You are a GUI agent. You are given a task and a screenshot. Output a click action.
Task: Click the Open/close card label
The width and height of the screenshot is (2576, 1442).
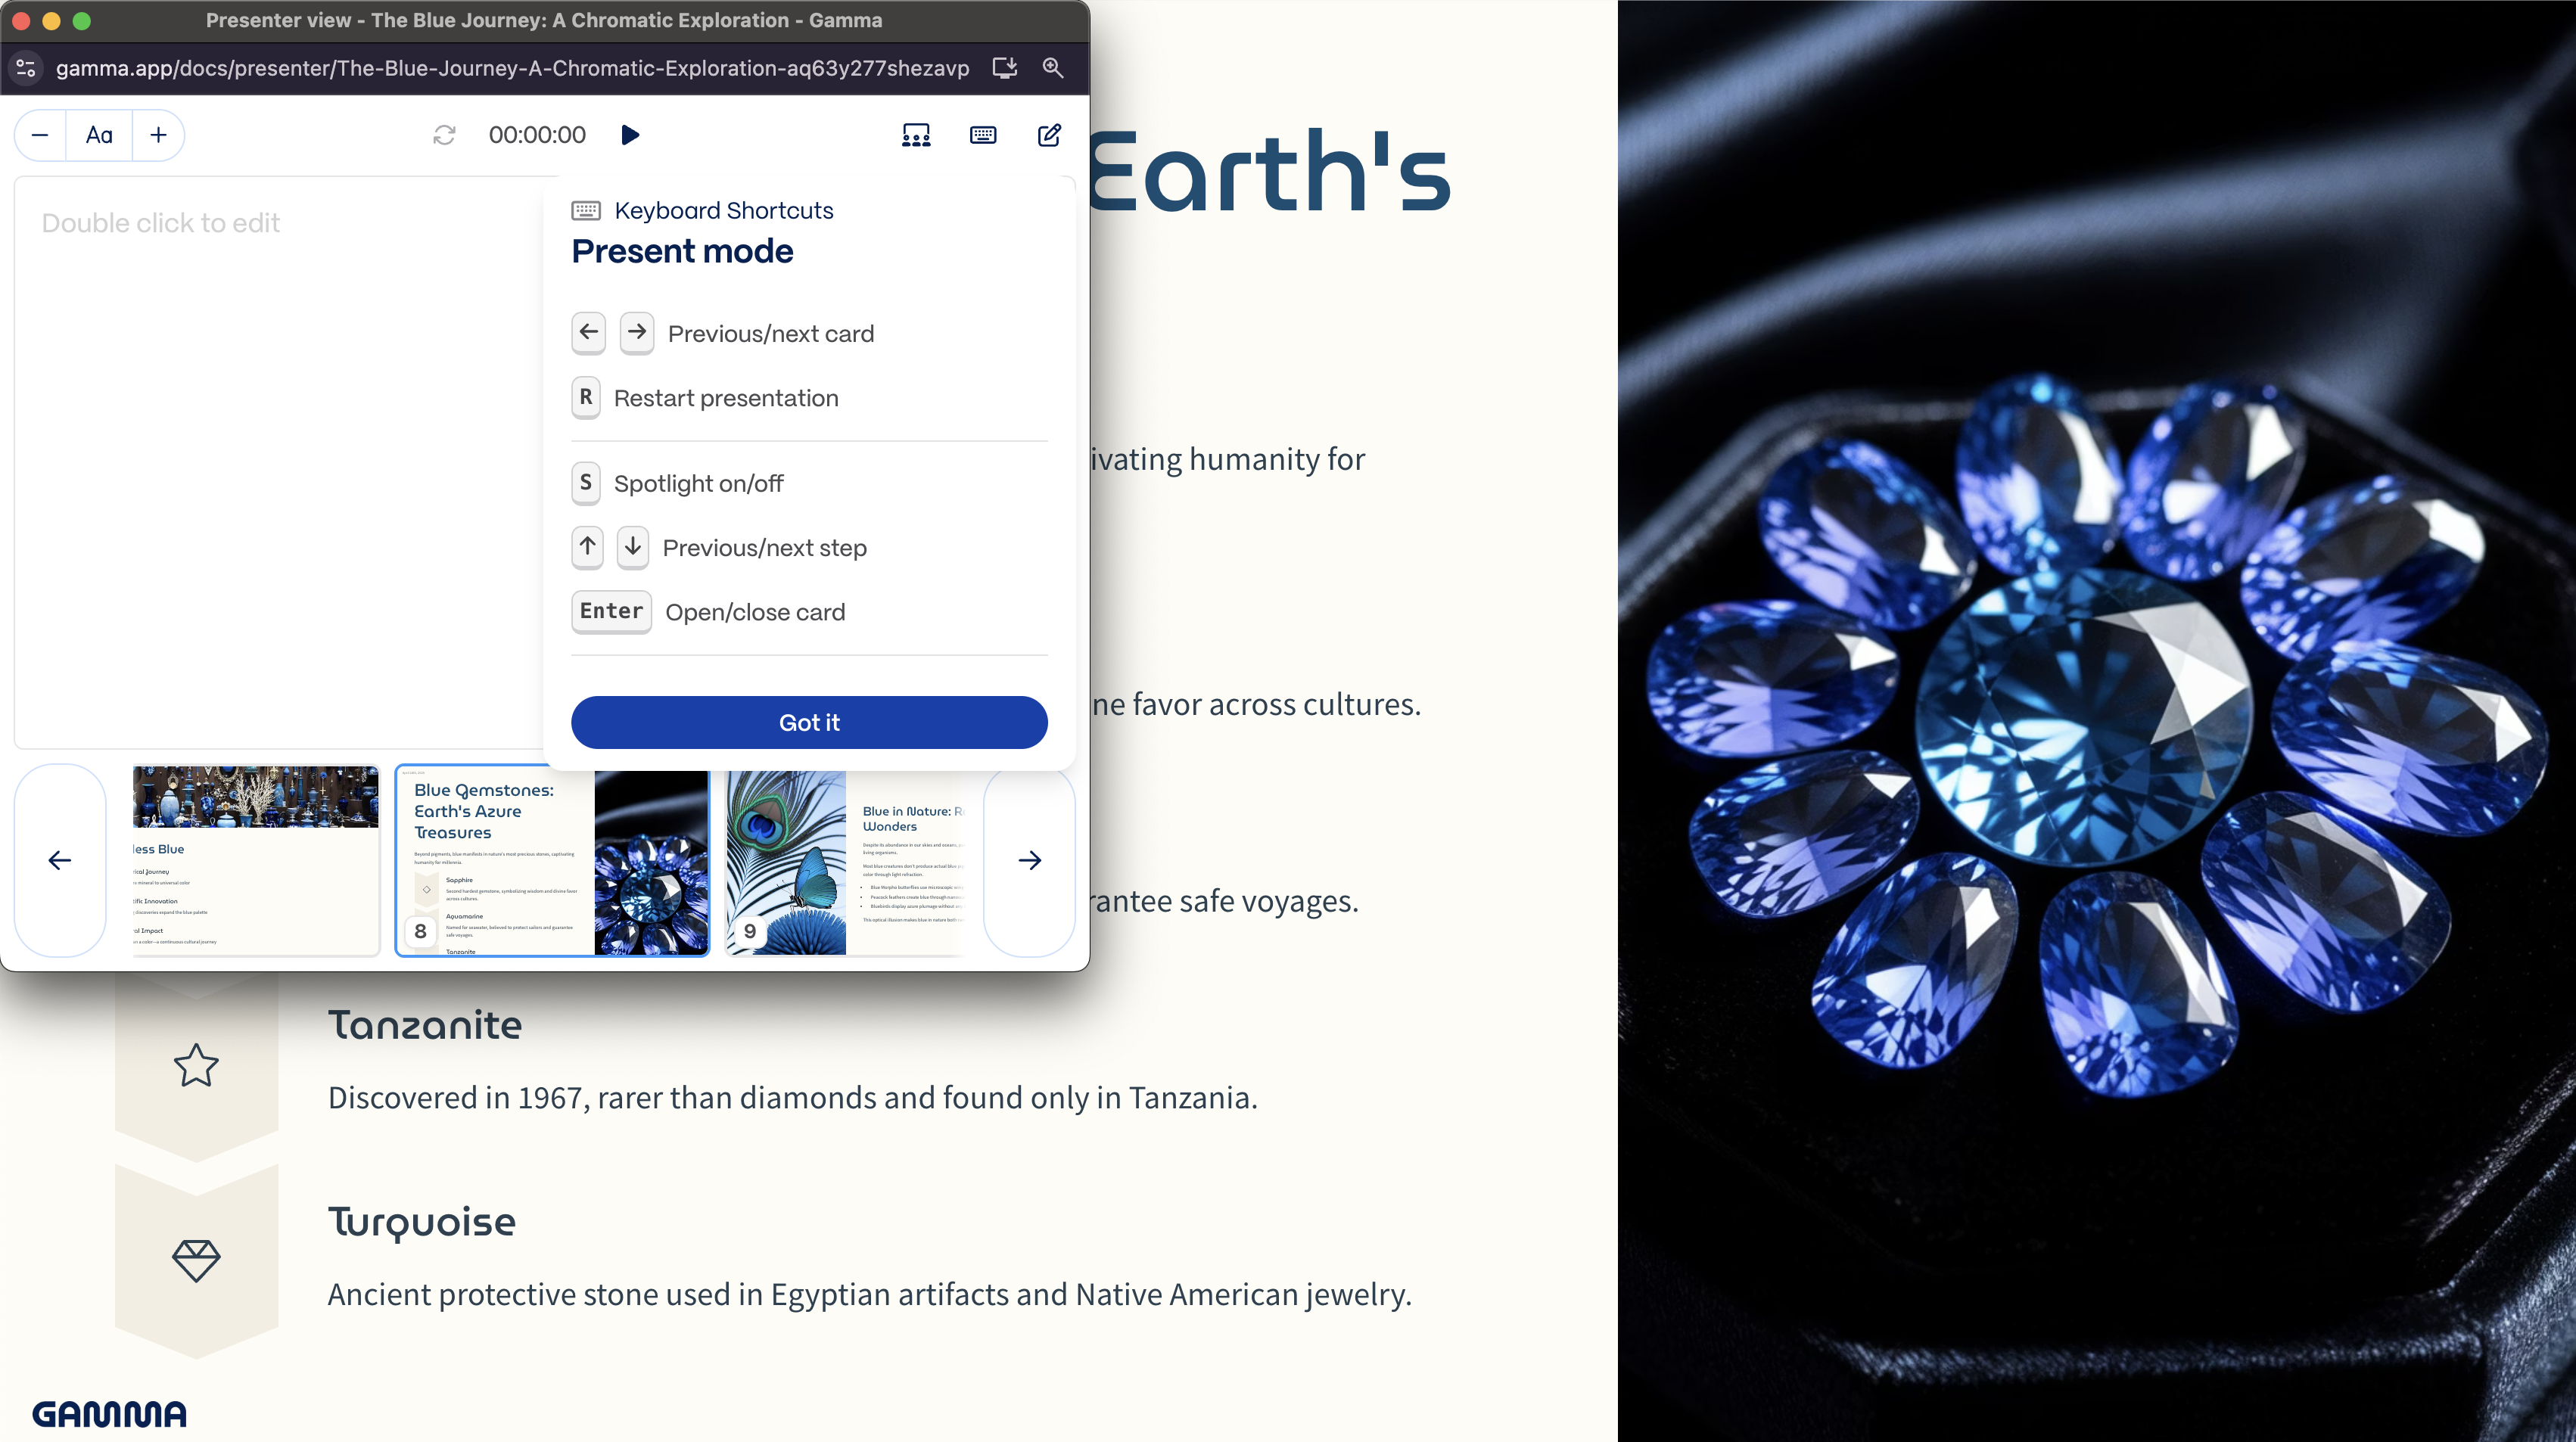coord(755,612)
